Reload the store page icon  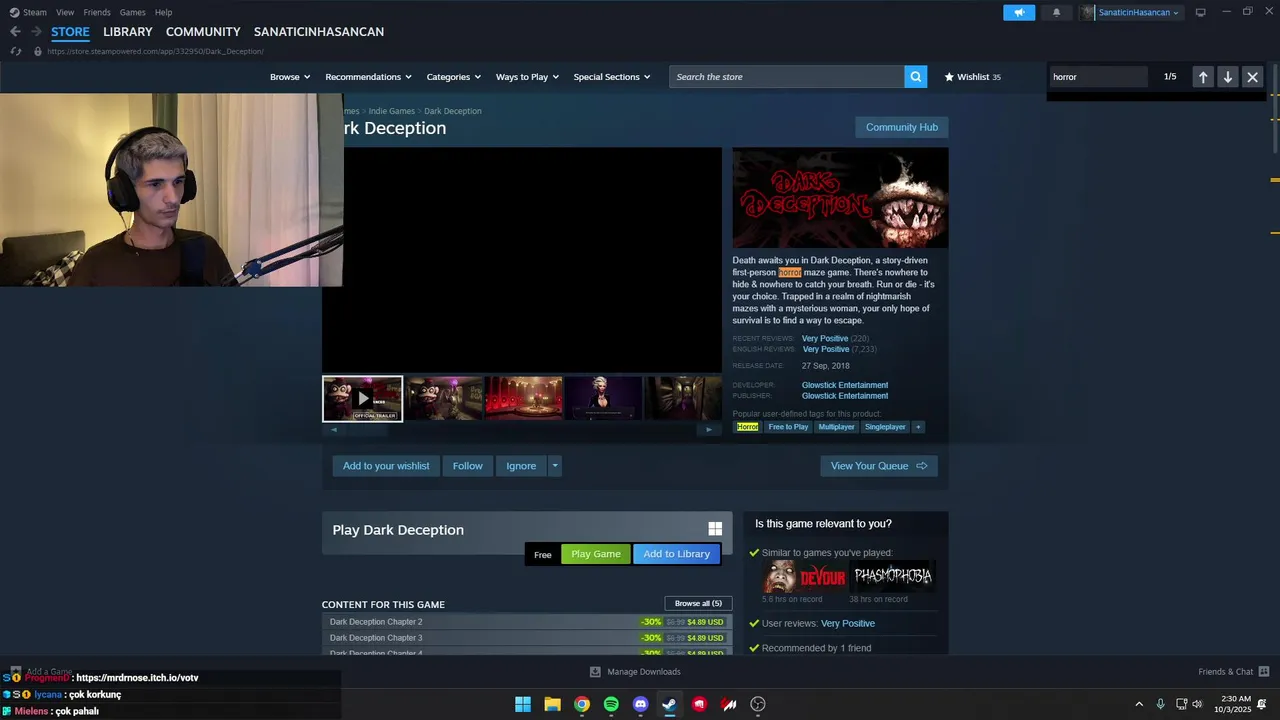pos(15,51)
